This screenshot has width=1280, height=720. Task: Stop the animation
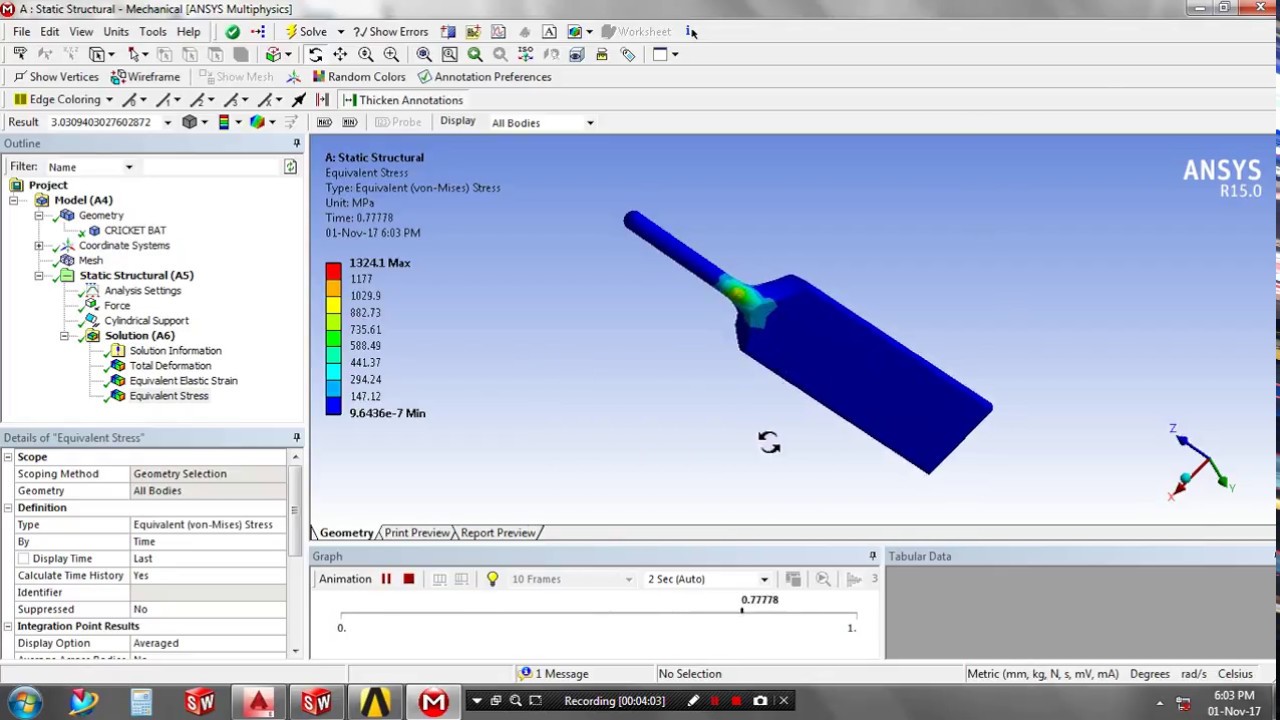click(x=408, y=579)
